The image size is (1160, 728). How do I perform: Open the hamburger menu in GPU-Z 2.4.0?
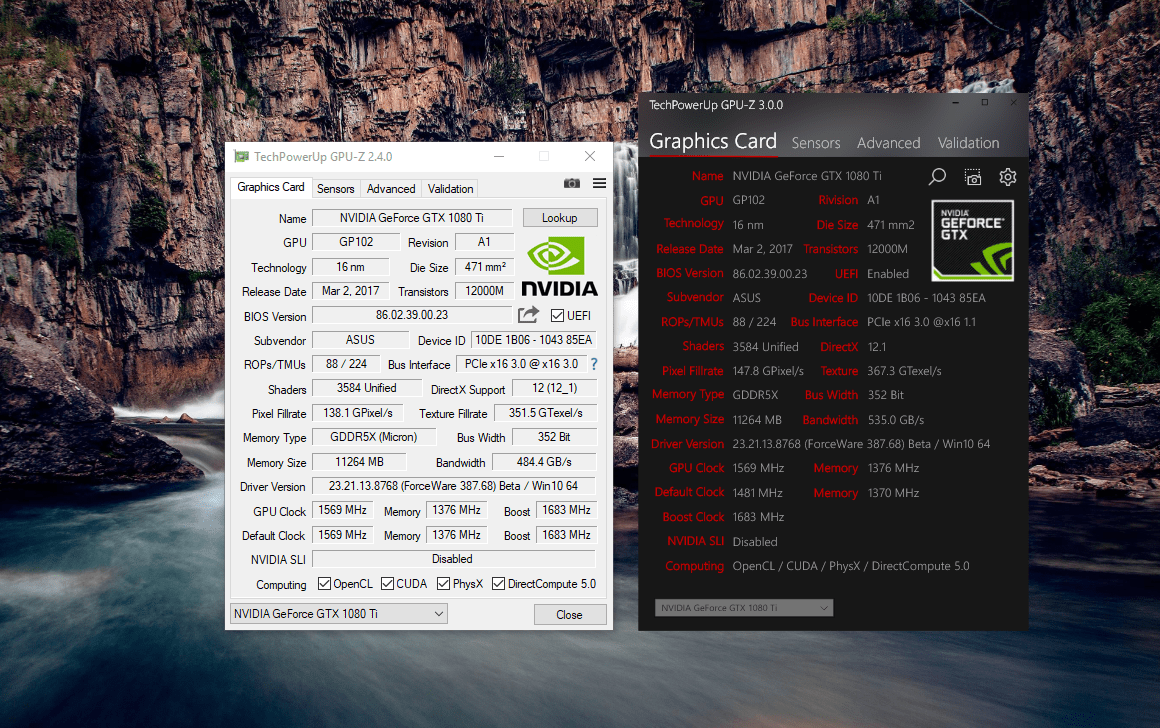599,183
